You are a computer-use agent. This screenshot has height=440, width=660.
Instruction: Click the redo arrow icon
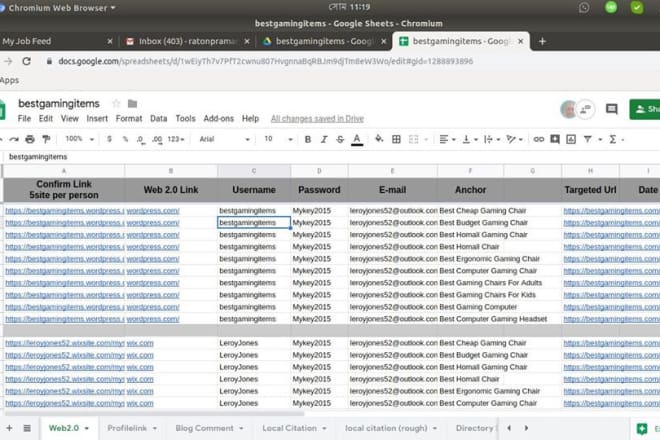pyautogui.click(x=14, y=139)
